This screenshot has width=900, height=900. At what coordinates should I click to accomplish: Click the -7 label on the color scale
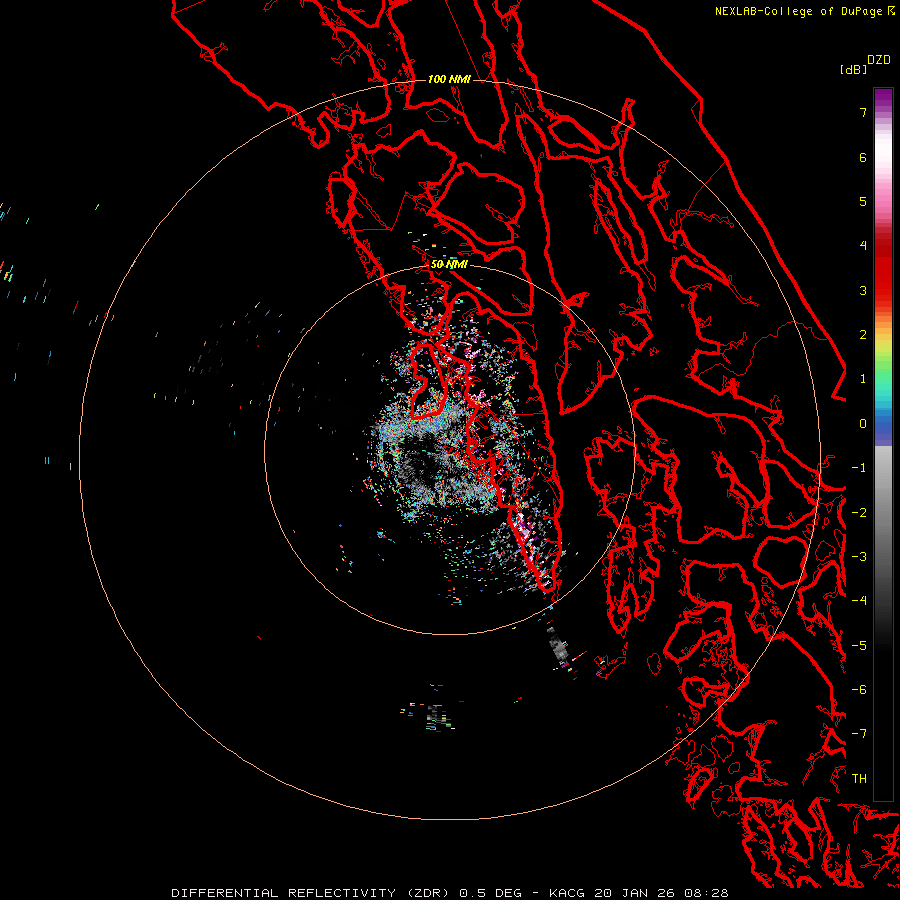(859, 734)
